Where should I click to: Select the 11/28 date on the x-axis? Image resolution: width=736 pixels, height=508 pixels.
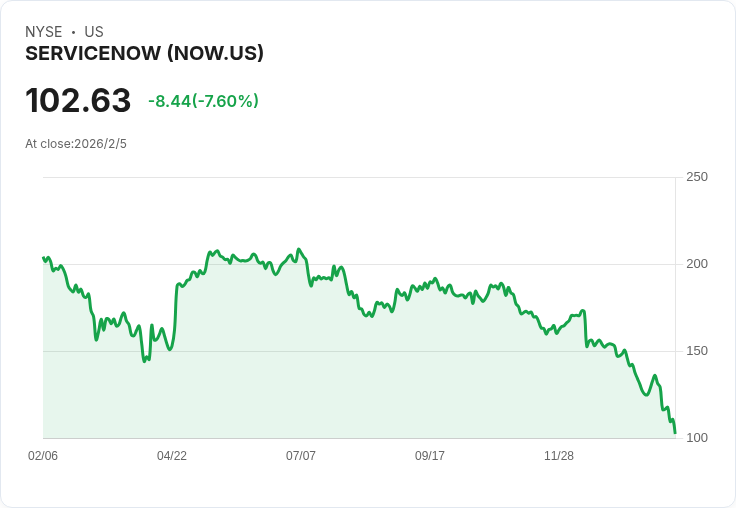point(559,456)
